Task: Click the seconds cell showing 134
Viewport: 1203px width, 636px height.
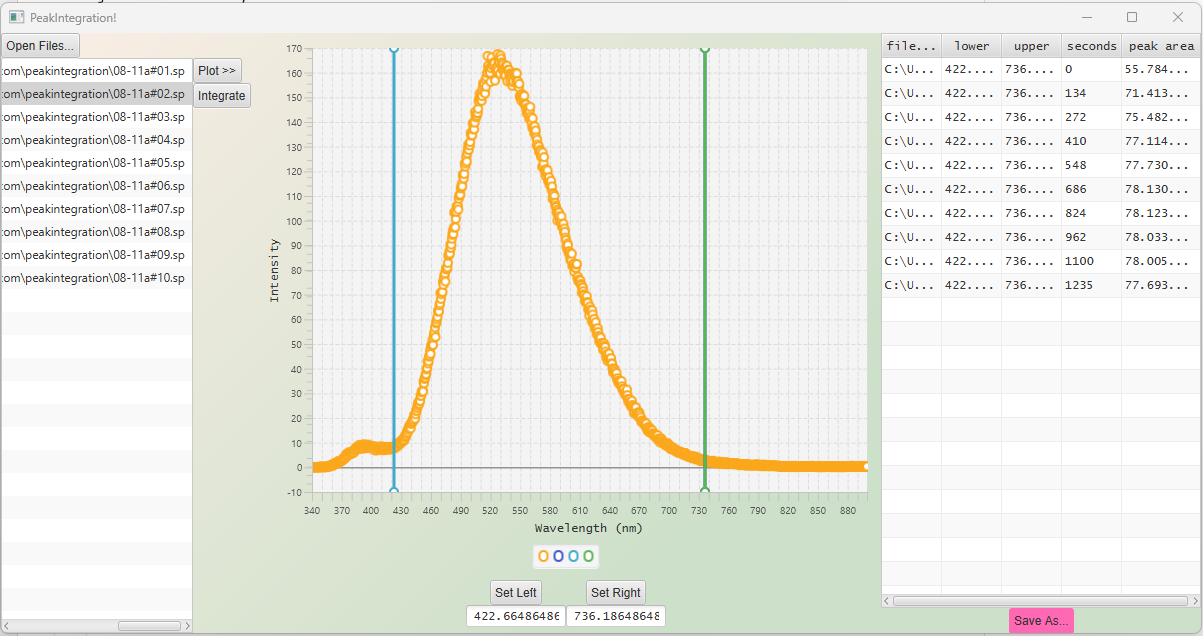Action: pos(1091,93)
